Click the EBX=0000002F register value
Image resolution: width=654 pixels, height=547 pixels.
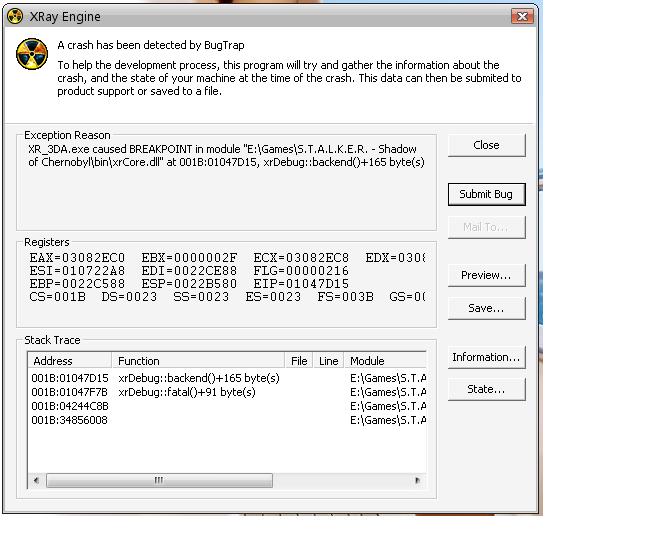click(x=189, y=258)
